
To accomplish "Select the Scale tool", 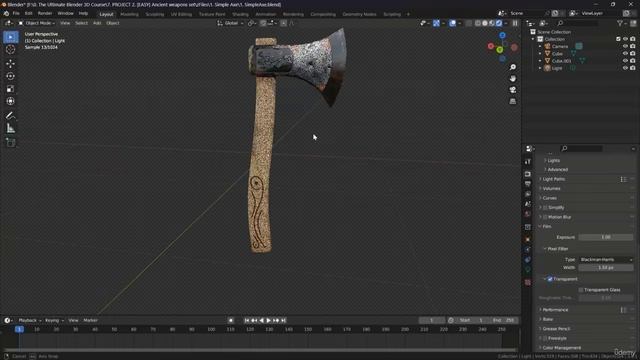I will [11, 89].
